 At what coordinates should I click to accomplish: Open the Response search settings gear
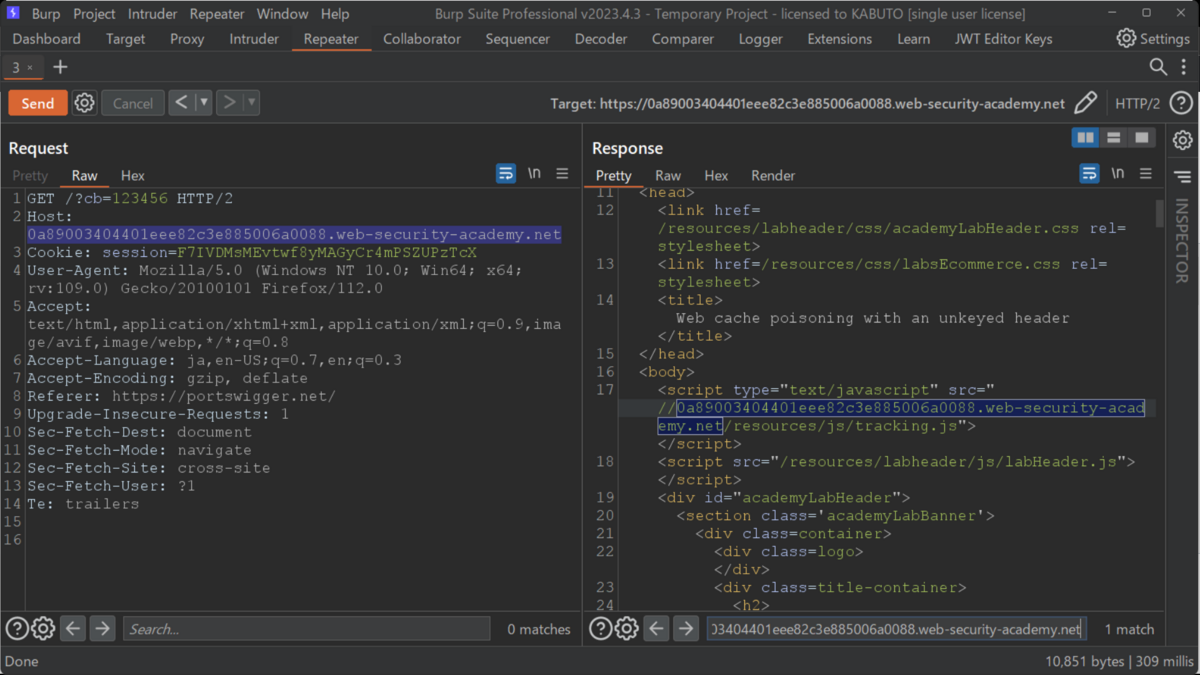coord(626,629)
